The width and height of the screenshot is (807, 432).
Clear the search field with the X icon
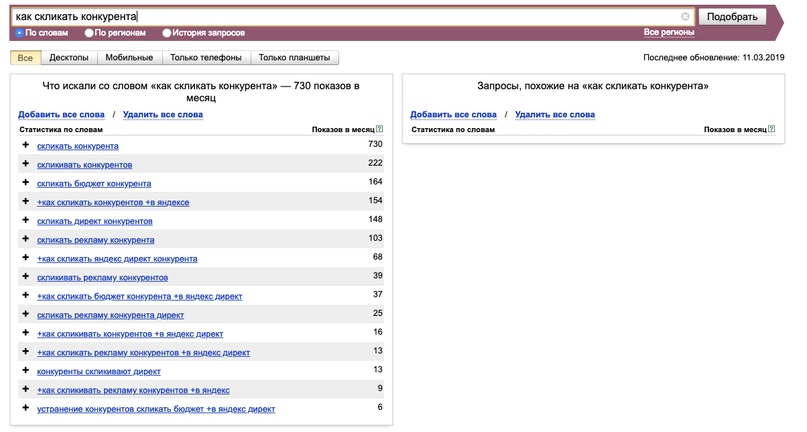(x=685, y=17)
